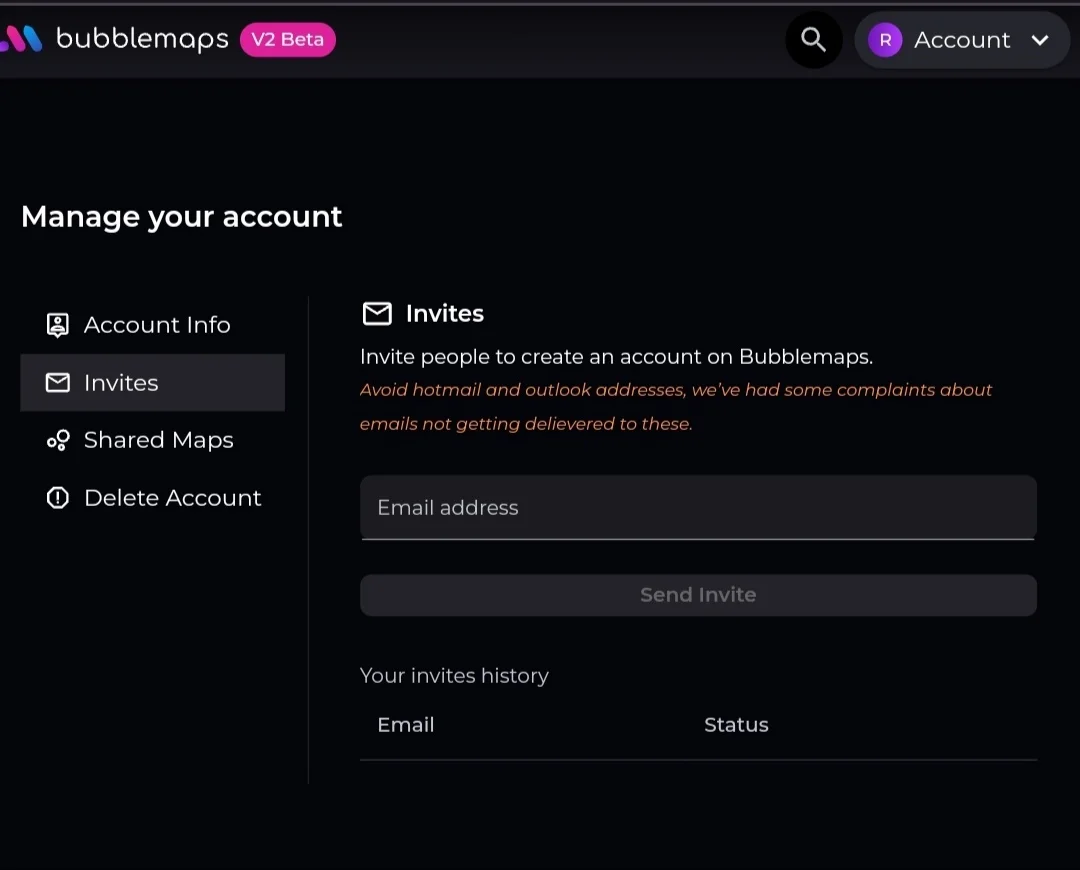Click the purple R avatar

(885, 40)
